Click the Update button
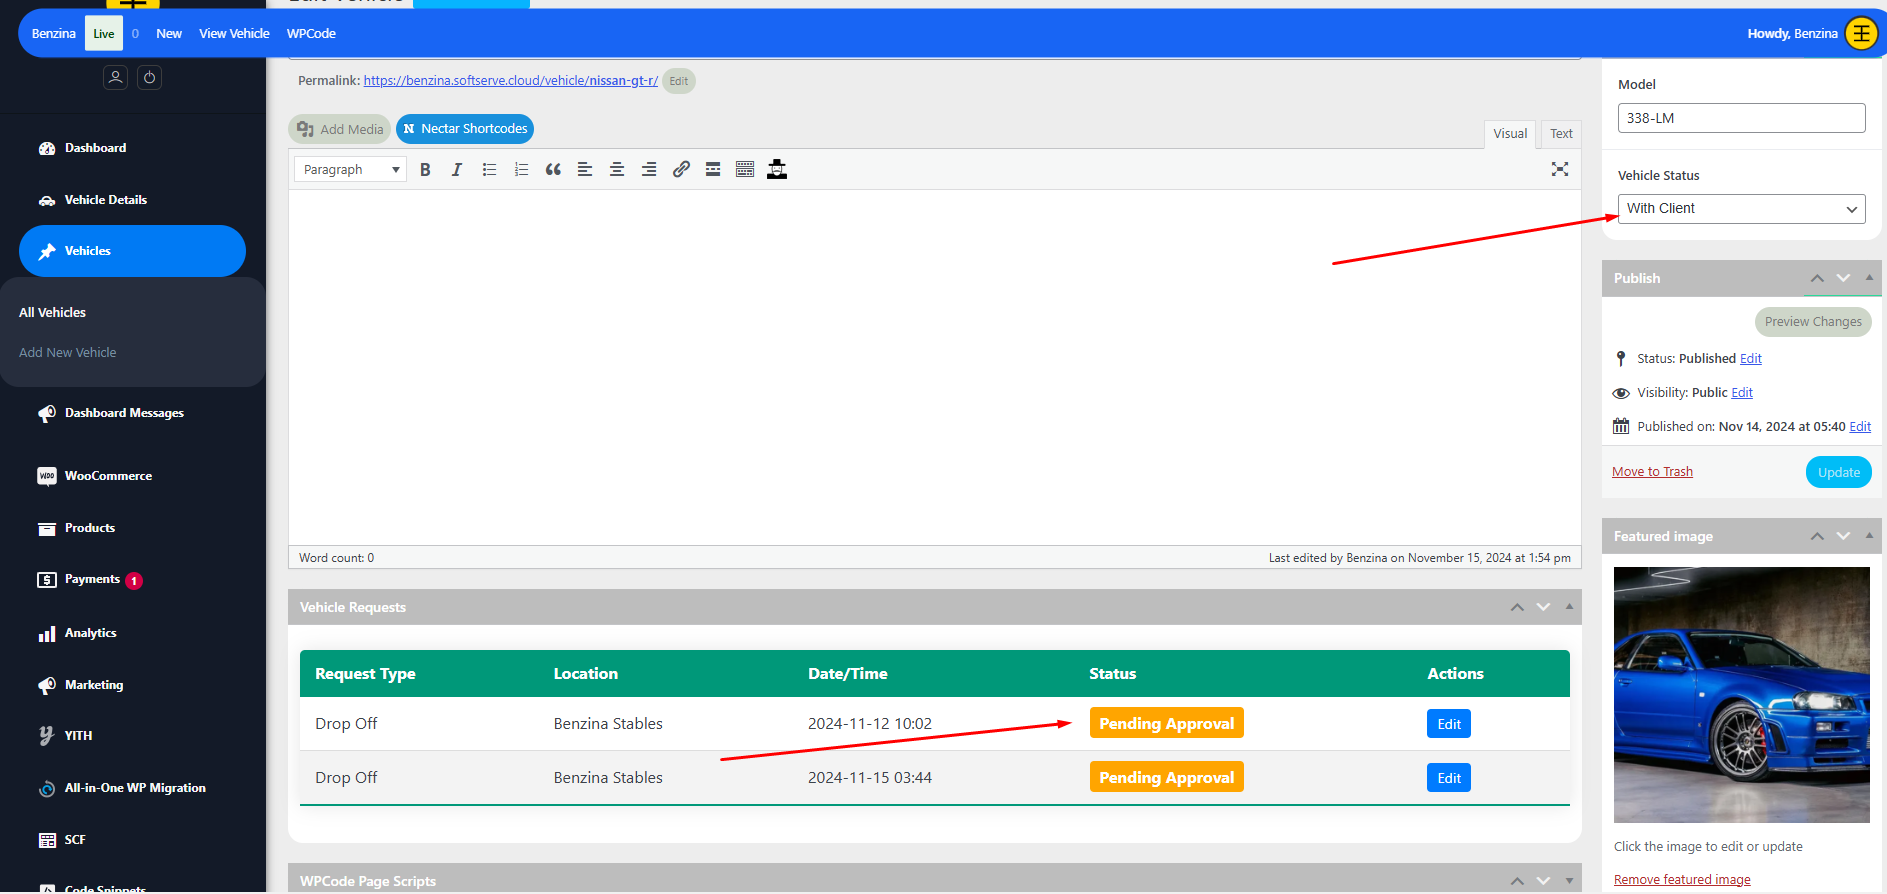The width and height of the screenshot is (1887, 894). click(1838, 472)
